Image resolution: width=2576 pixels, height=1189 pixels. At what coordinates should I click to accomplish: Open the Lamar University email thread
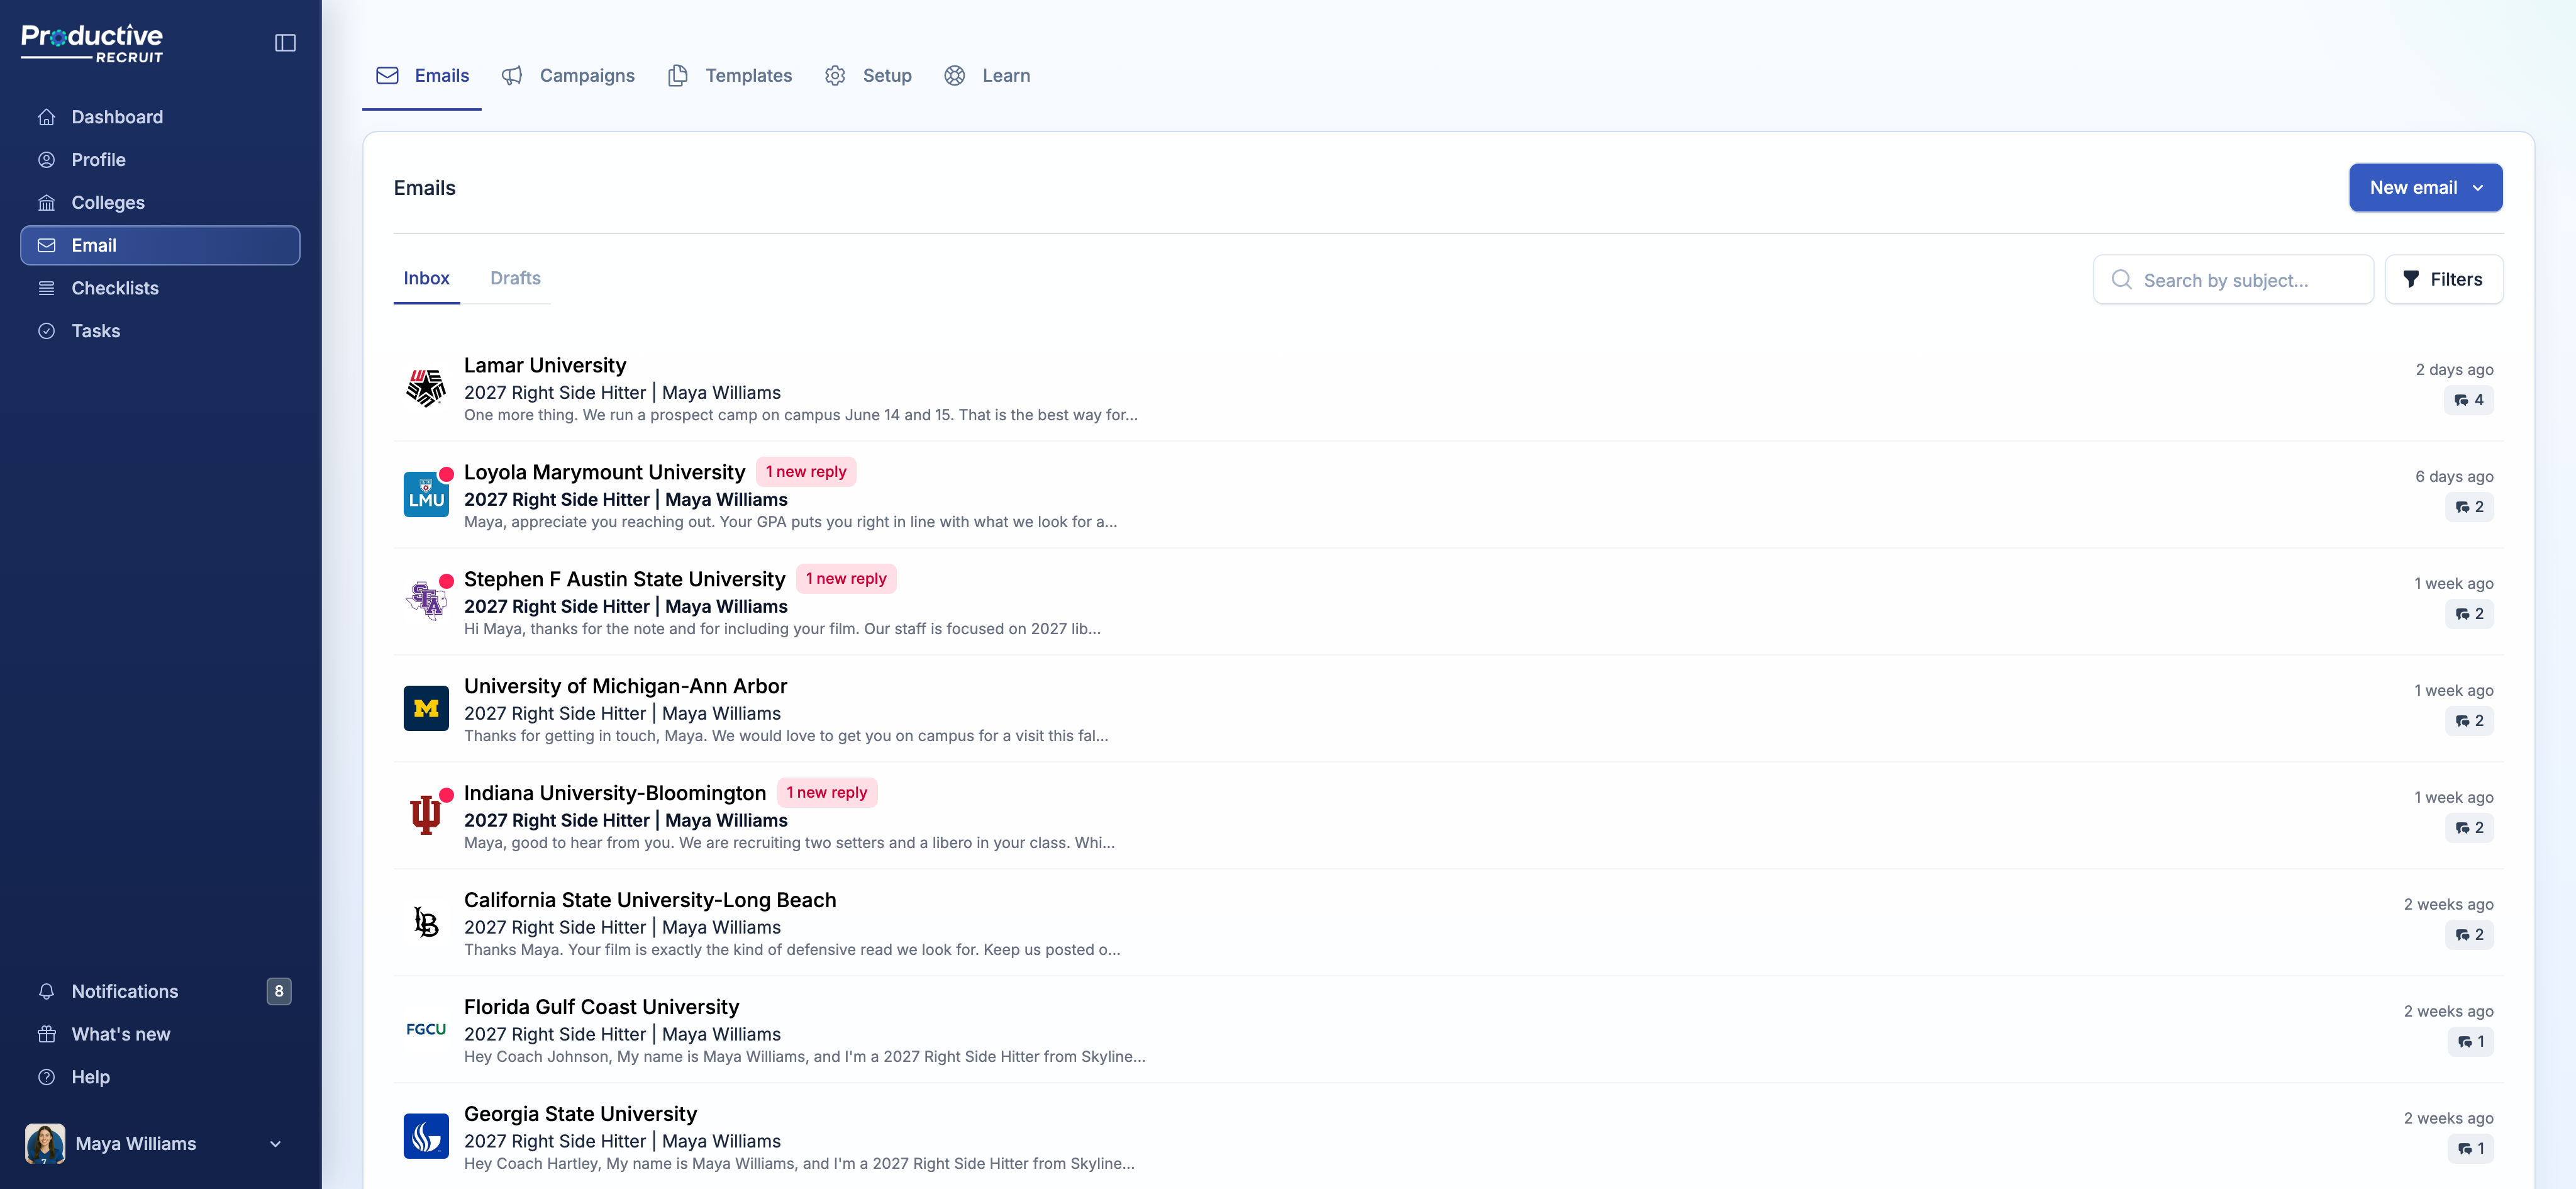1448,389
